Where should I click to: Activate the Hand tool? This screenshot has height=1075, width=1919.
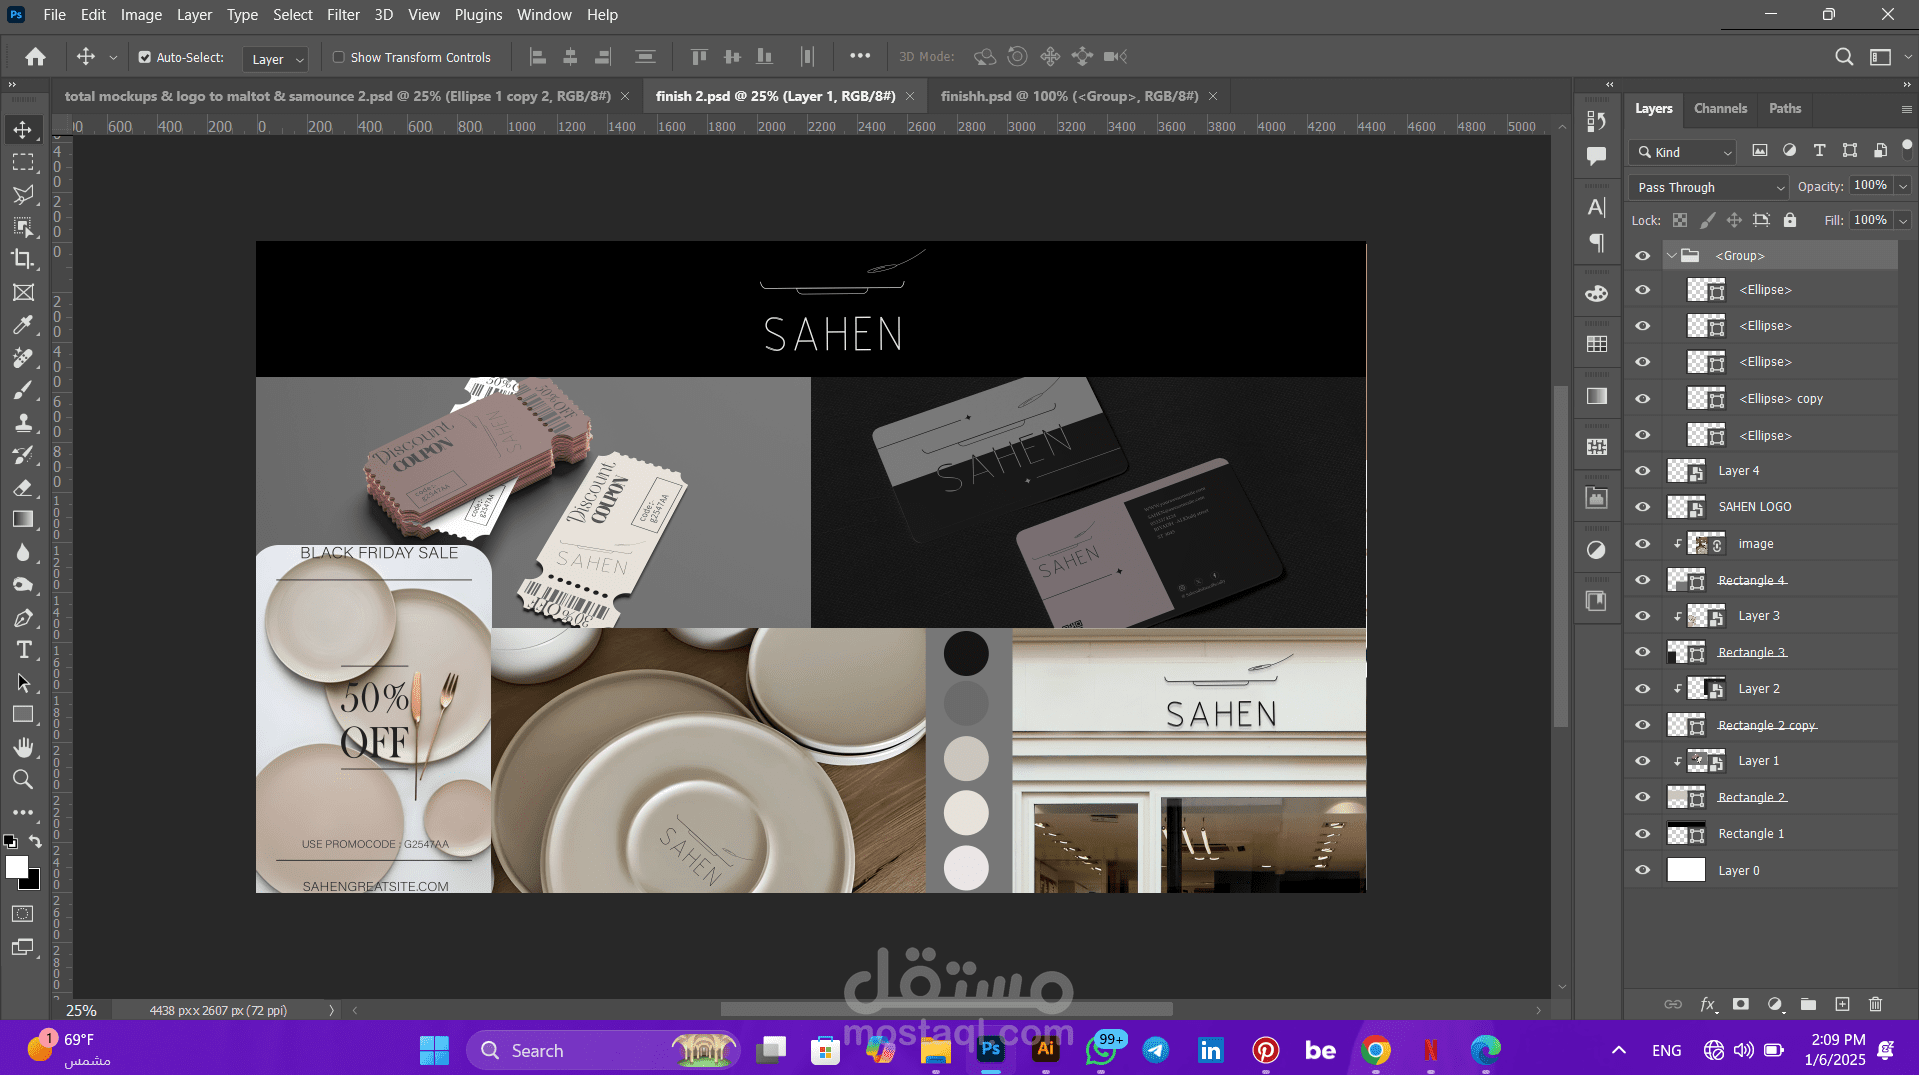tap(23, 747)
